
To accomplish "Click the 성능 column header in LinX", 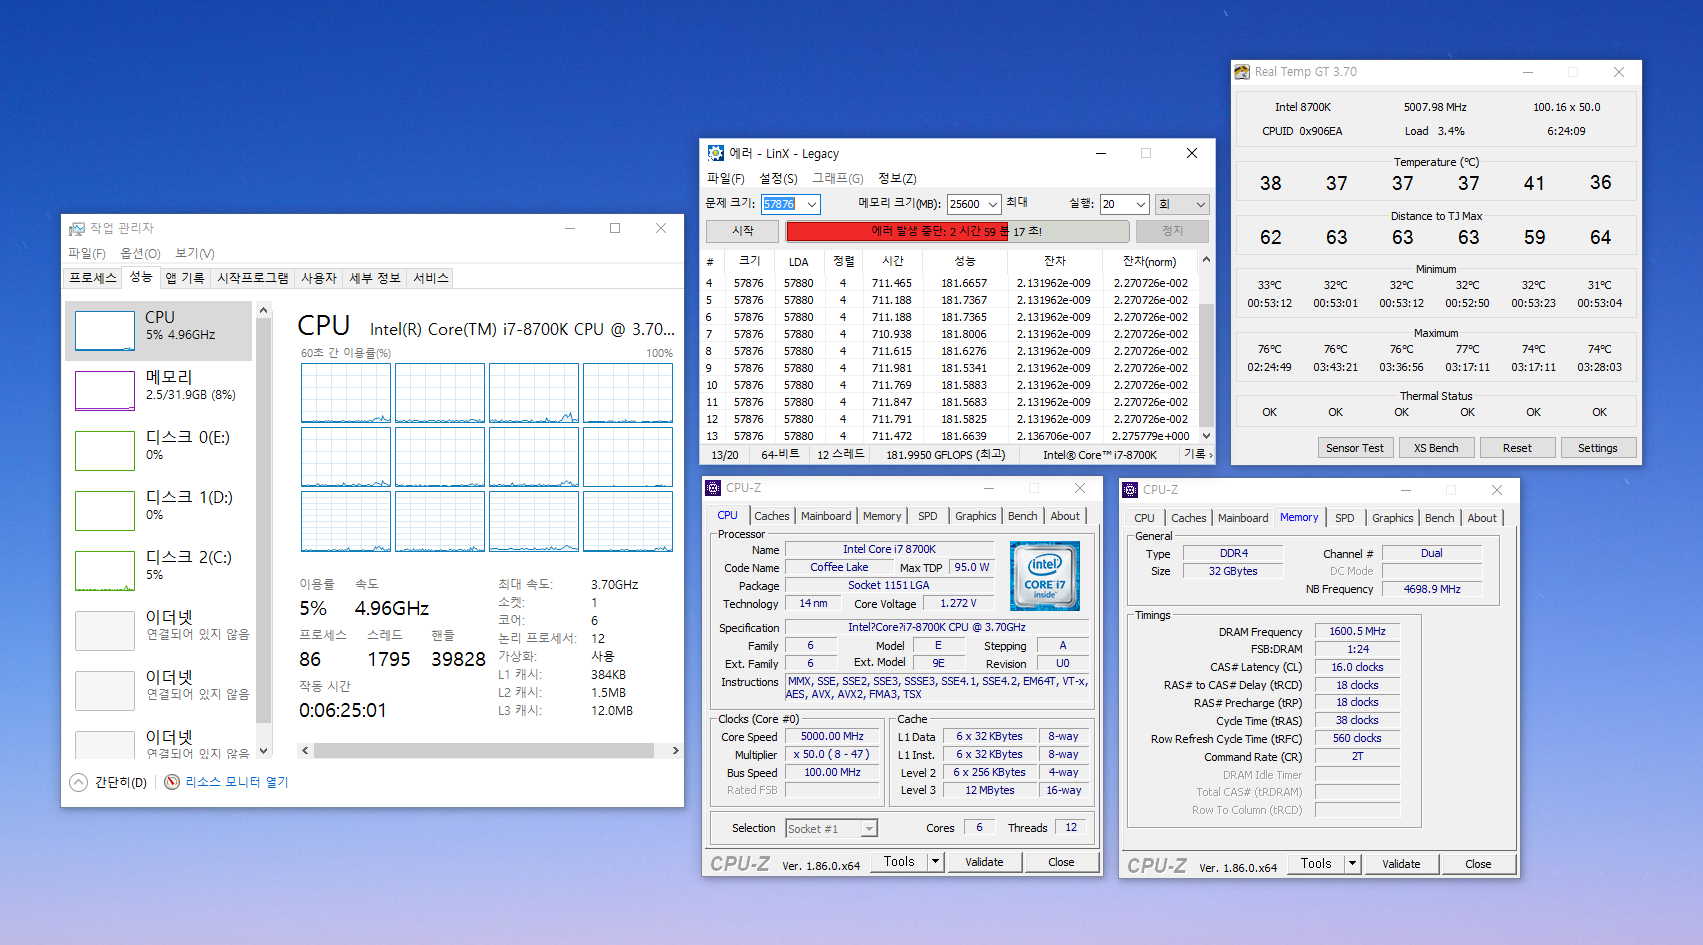I will point(965,261).
